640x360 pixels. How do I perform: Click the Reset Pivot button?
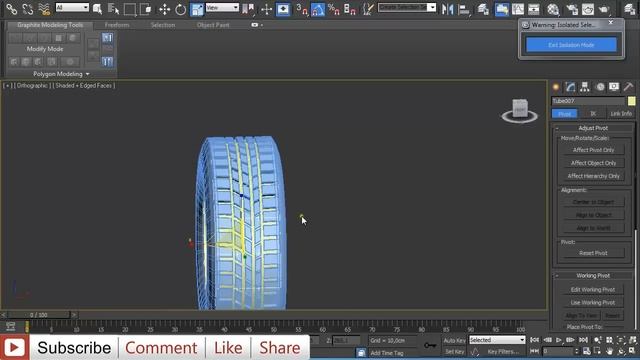(x=593, y=253)
